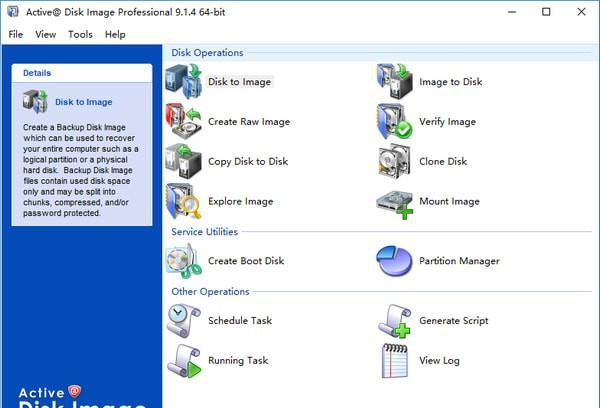Click the Clone Disk icon
Viewport: 600px width, 408px height.
(x=395, y=161)
